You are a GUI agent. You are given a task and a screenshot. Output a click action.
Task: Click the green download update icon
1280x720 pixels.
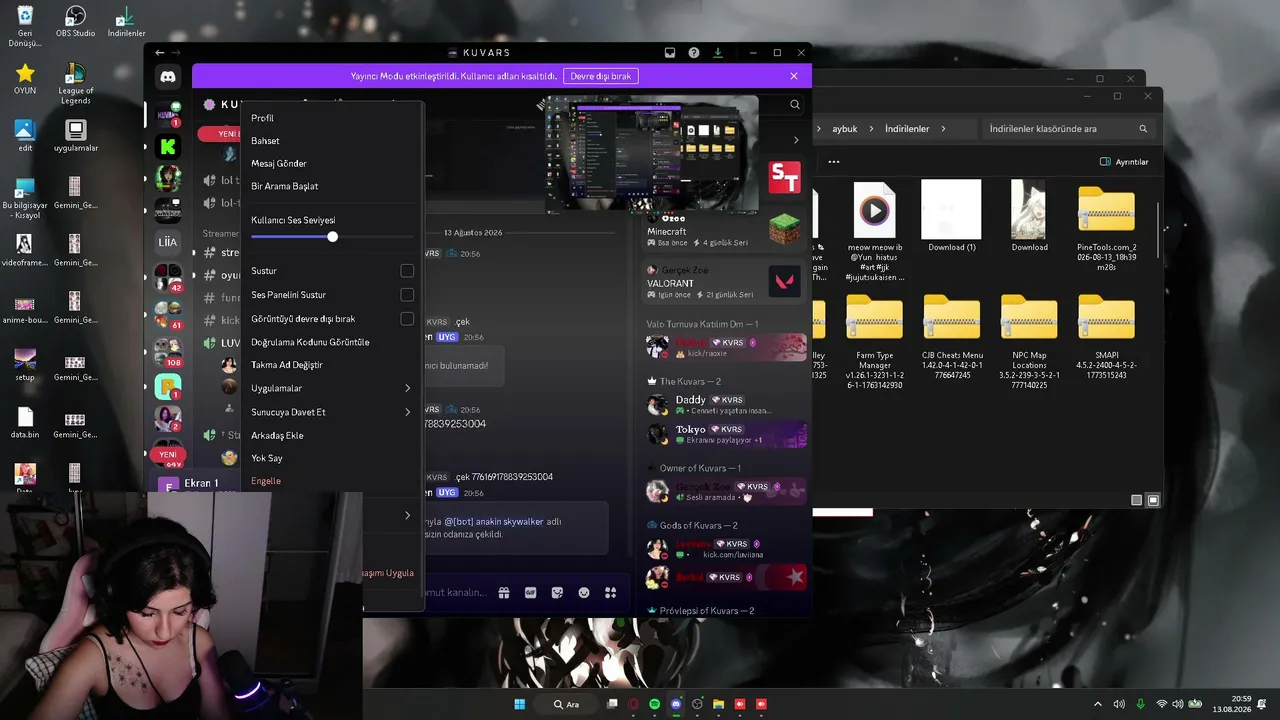718,53
